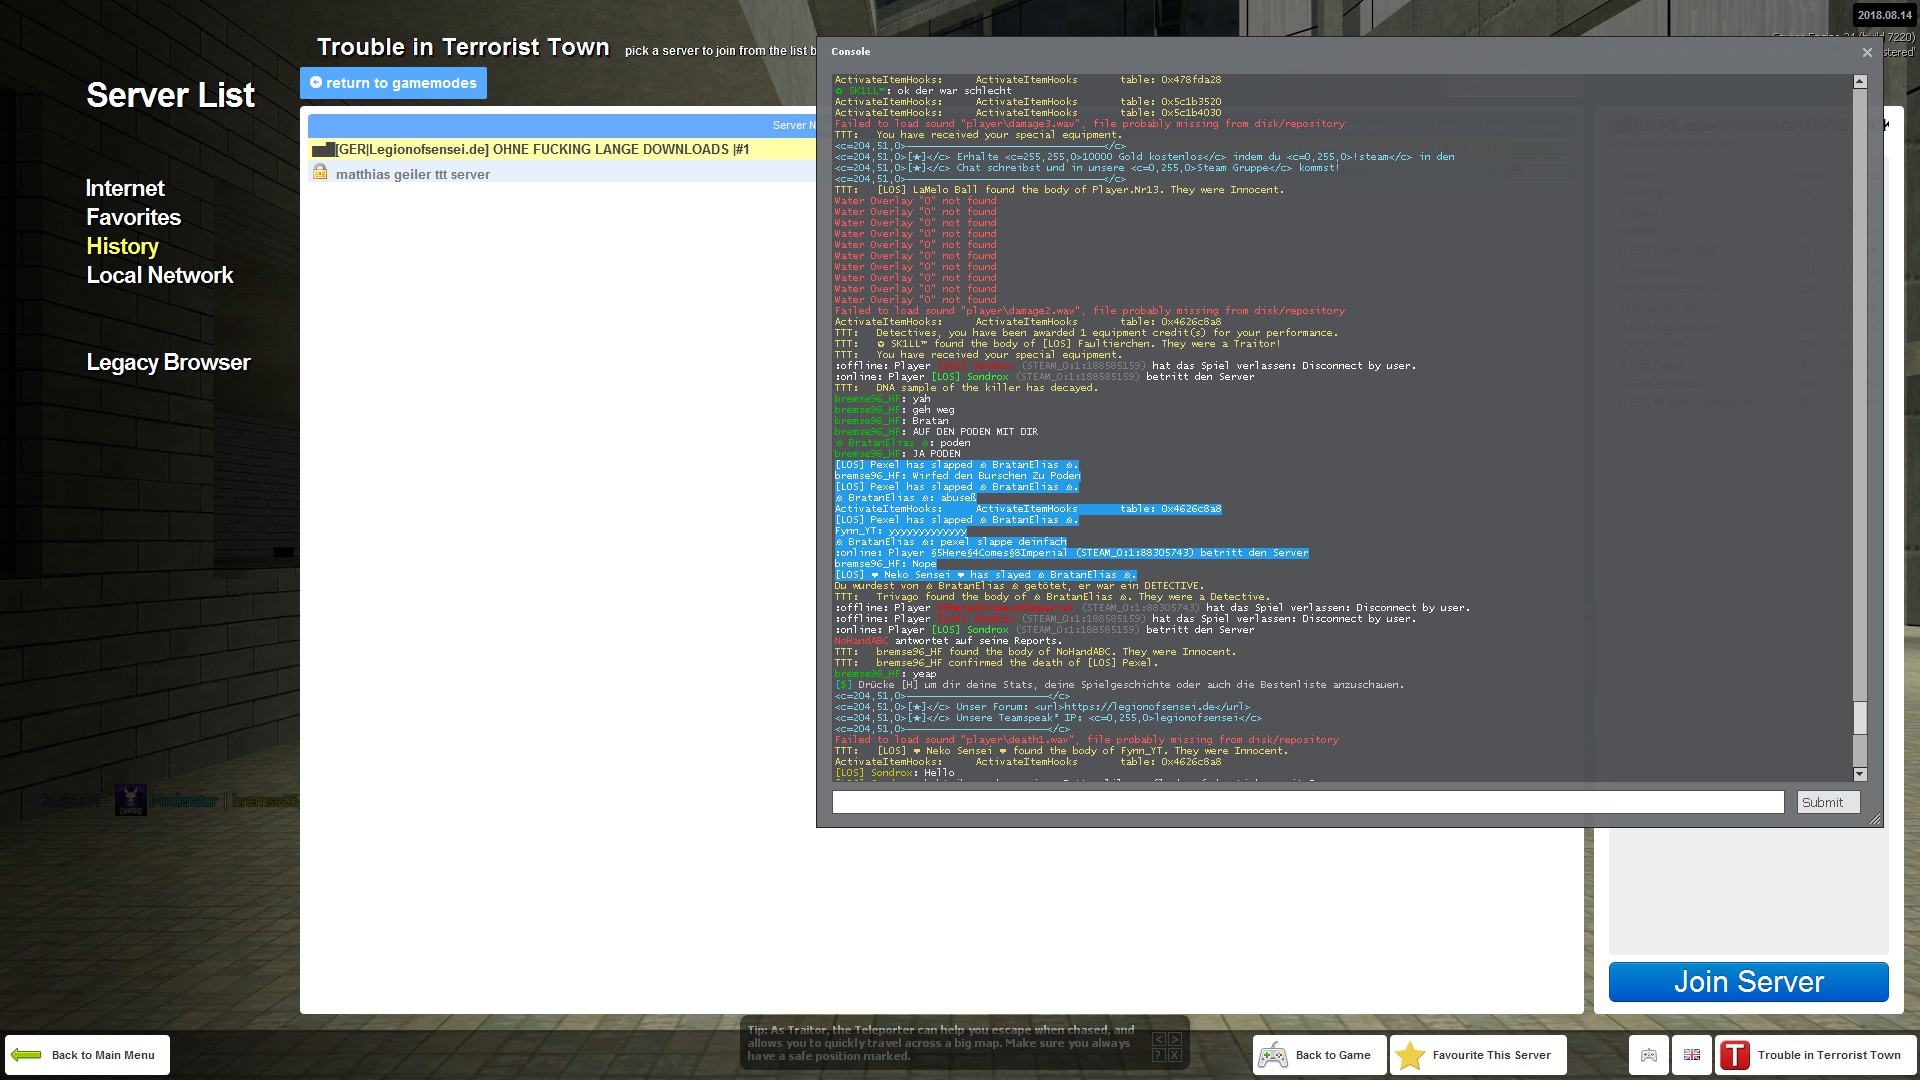Open the Favorites server tab
The width and height of the screenshot is (1920, 1080).
[x=133, y=217]
